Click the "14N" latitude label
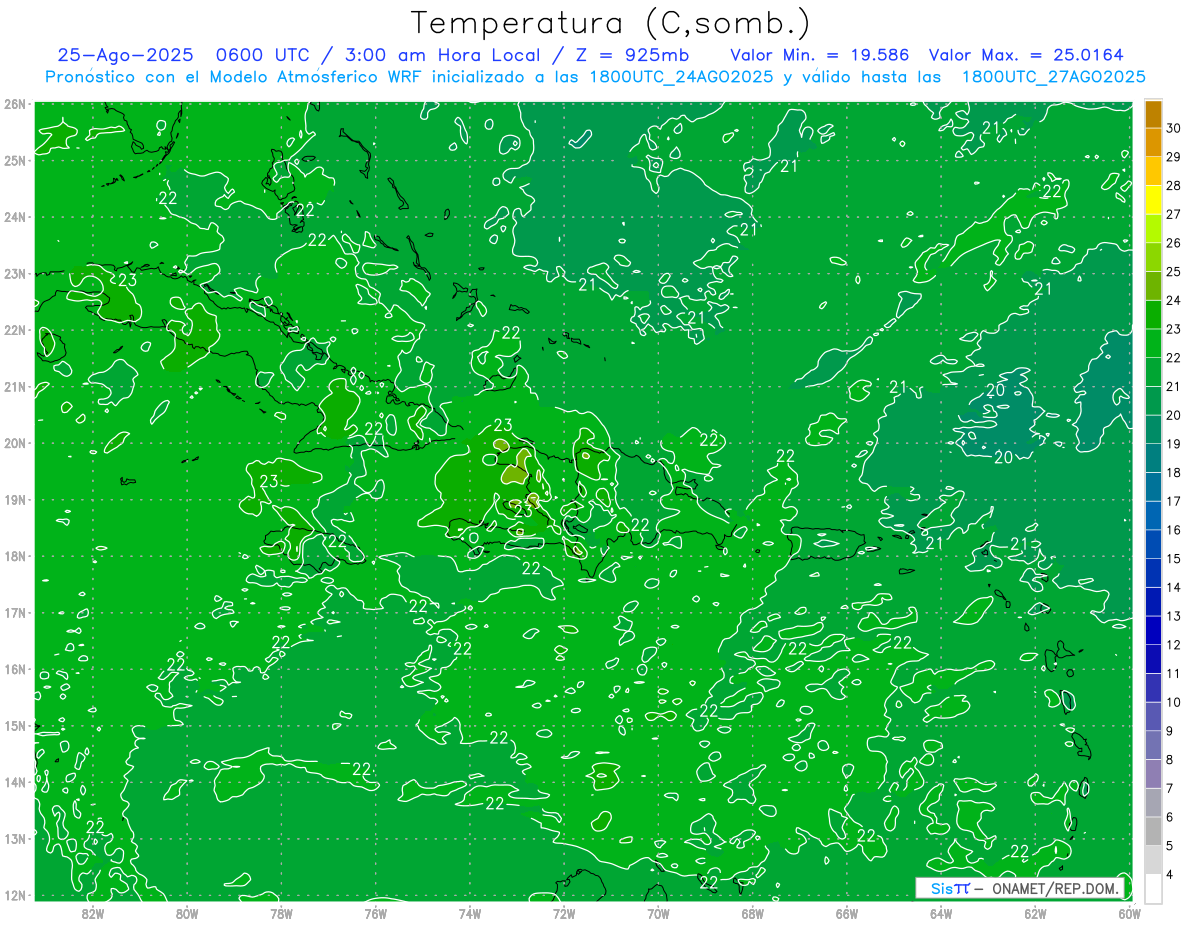 [15, 782]
